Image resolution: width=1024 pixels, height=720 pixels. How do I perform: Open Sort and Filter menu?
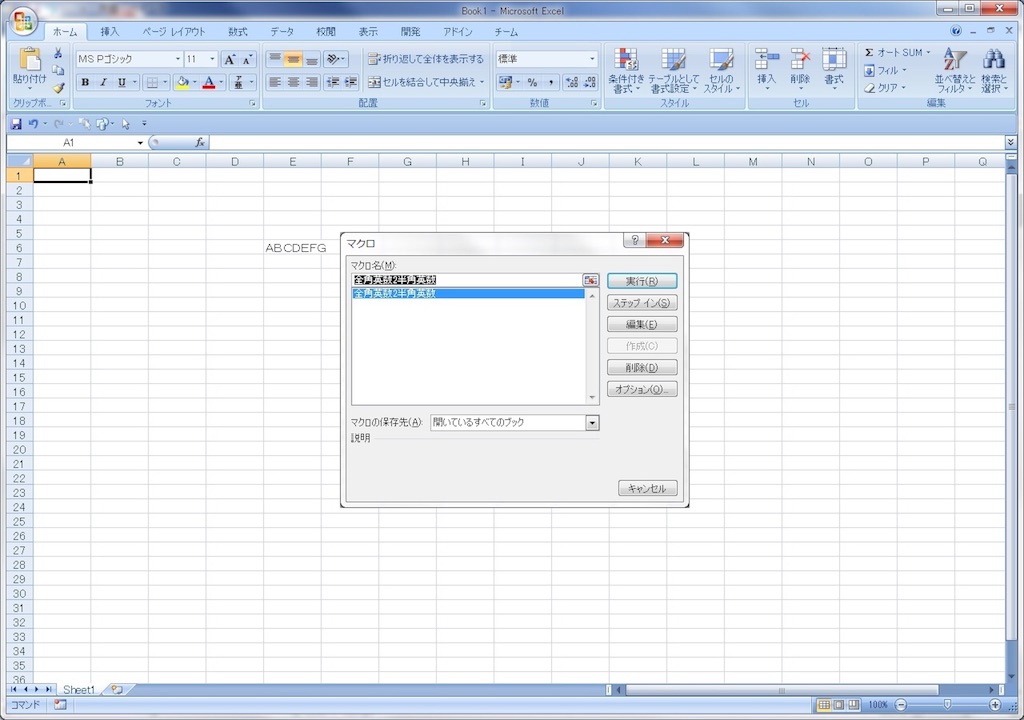(955, 71)
